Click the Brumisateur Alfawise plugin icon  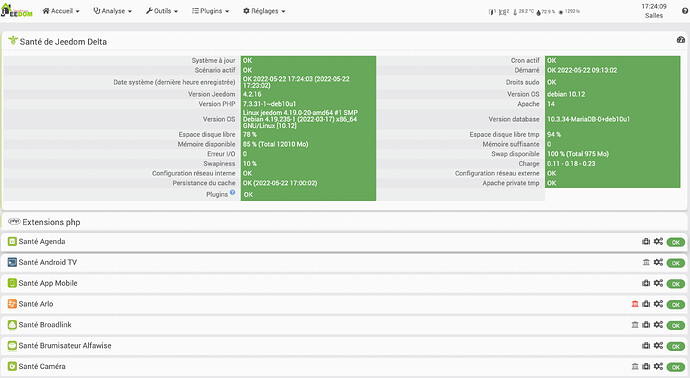click(x=12, y=345)
